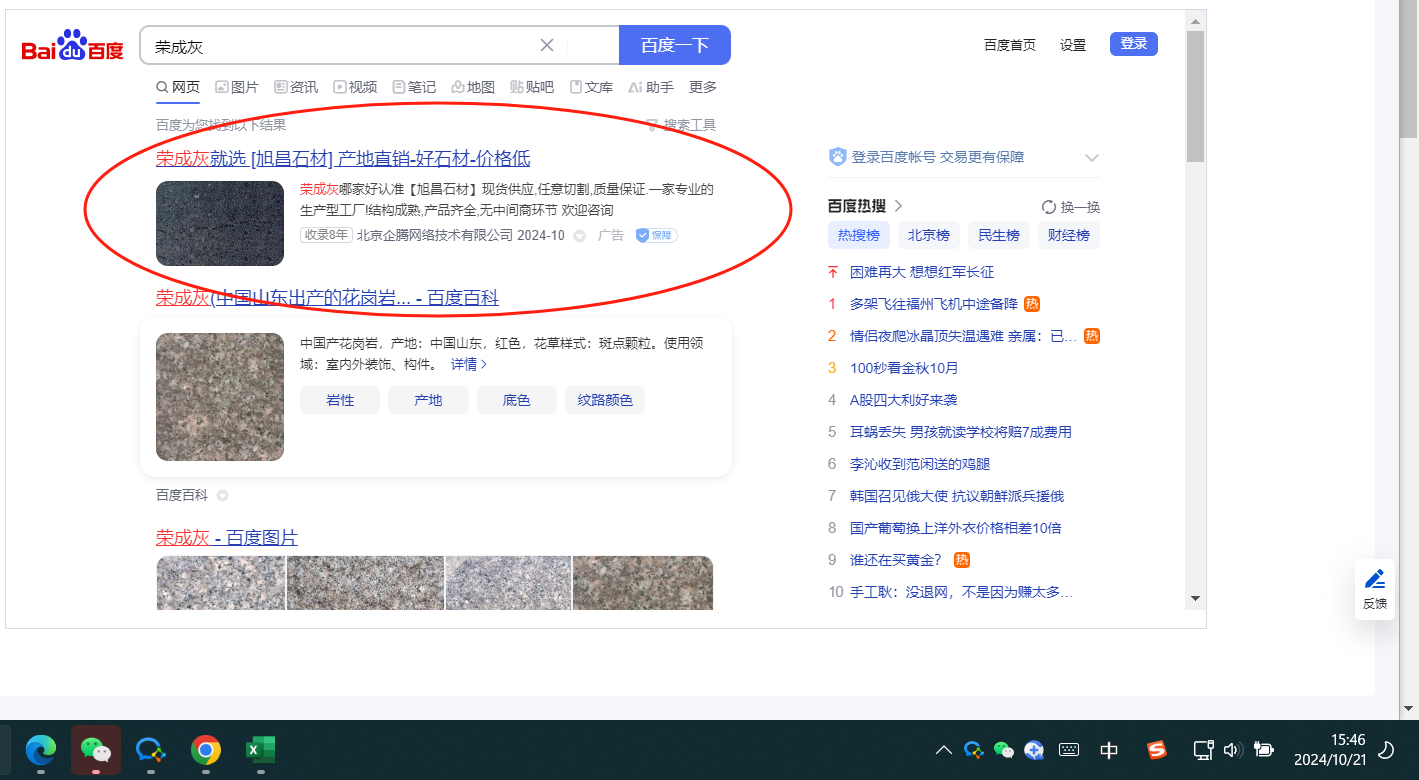Click the page vertical scrollbar thumb
The width and height of the screenshot is (1419, 780).
click(1195, 95)
